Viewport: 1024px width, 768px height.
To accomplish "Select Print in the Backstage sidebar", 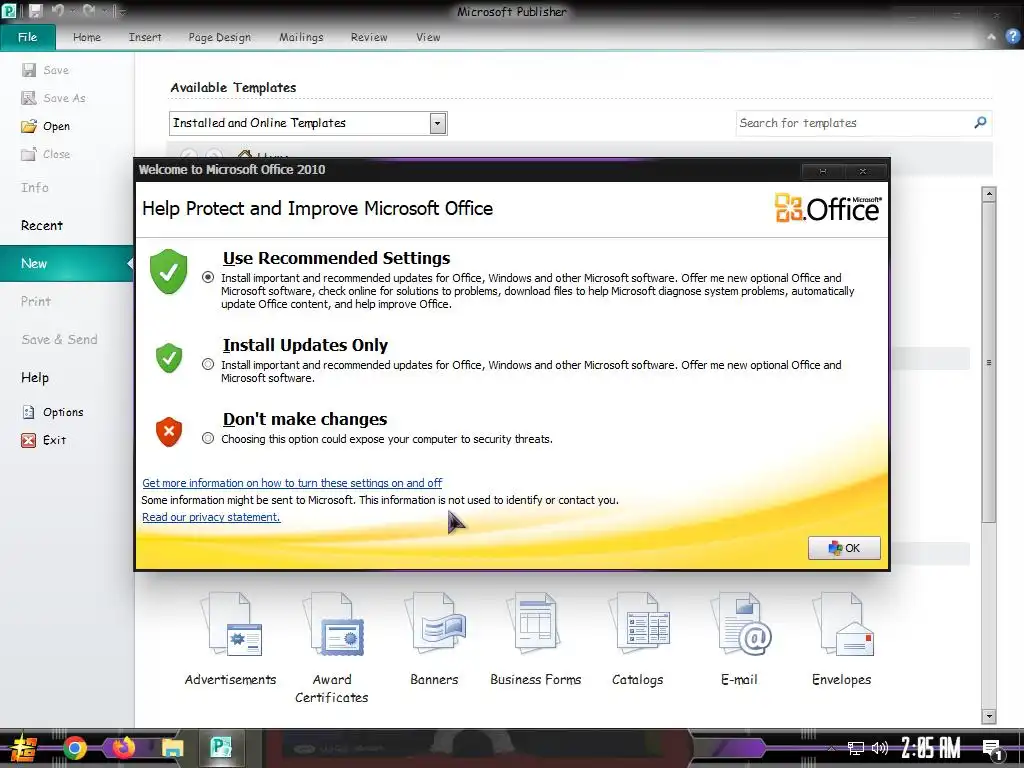I will [x=35, y=301].
